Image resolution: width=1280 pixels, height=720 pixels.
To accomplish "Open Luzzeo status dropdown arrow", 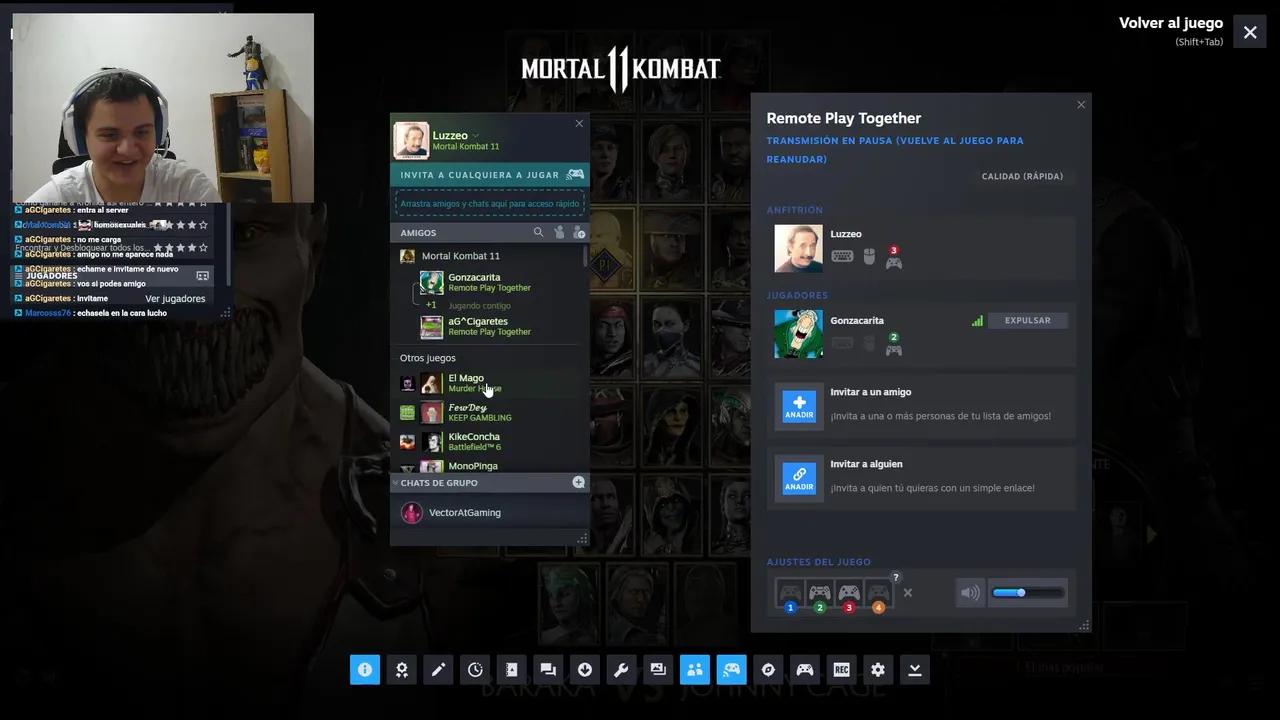I will point(476,135).
